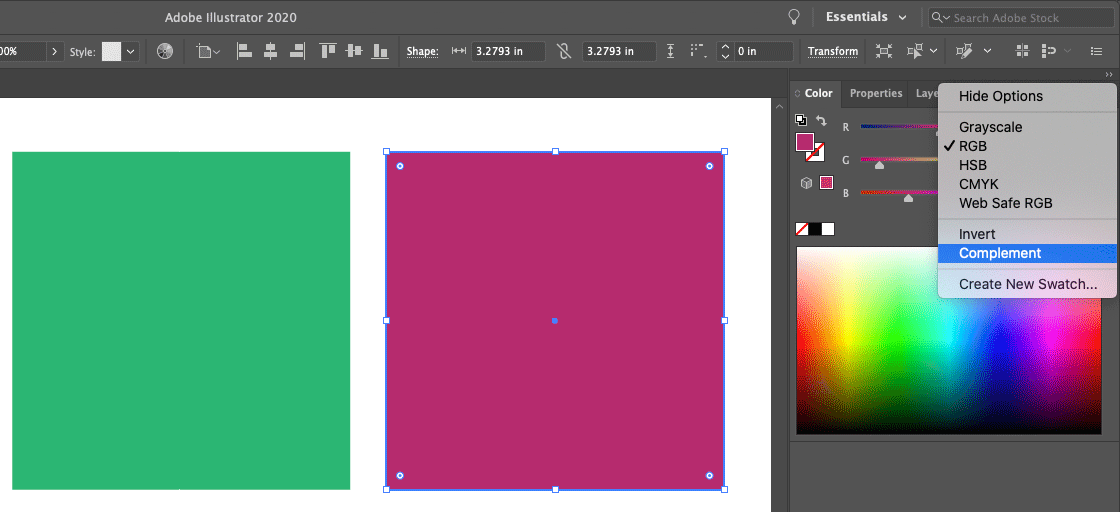Click Vertical Align Center icon

(x=354, y=51)
